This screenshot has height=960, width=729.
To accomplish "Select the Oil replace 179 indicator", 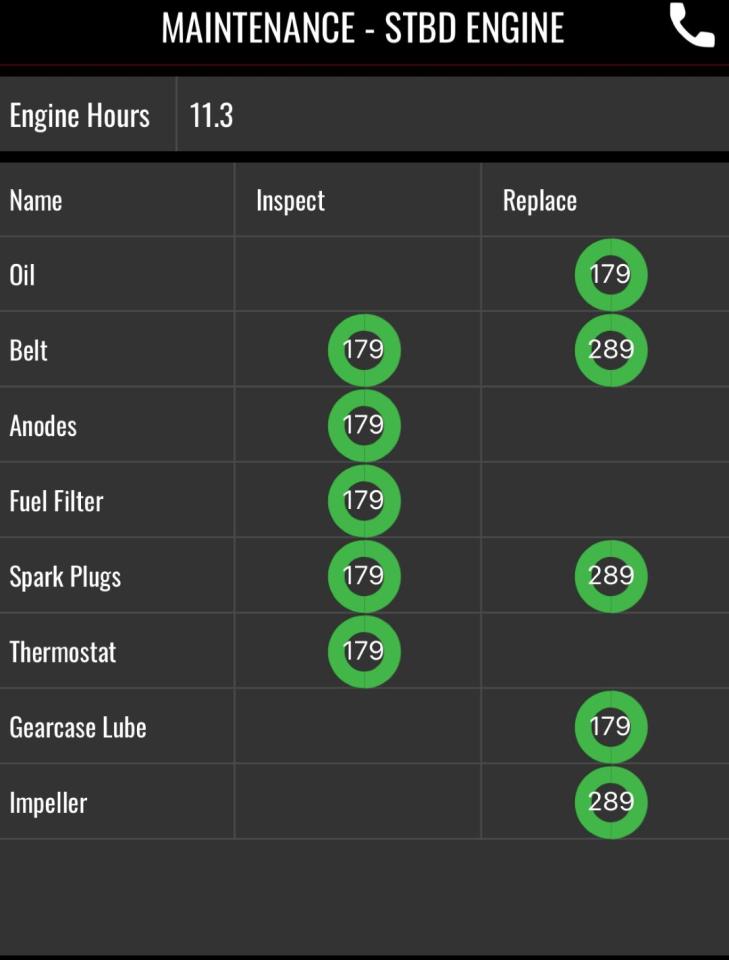I will (x=611, y=274).
